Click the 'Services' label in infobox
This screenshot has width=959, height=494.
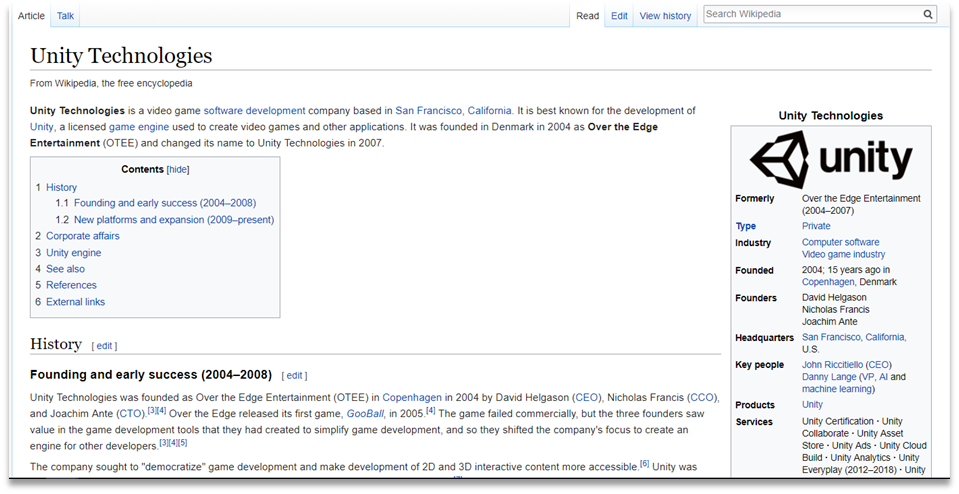(754, 422)
